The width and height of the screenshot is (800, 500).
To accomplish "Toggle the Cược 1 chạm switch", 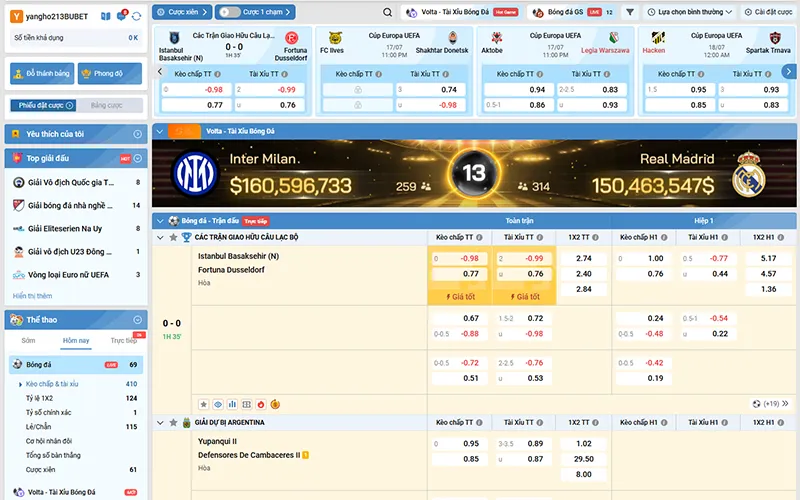I will point(230,12).
